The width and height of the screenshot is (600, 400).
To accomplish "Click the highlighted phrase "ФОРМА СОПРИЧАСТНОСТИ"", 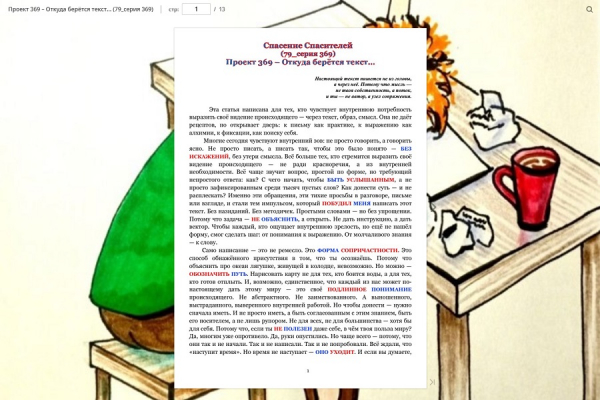I will coord(358,250).
